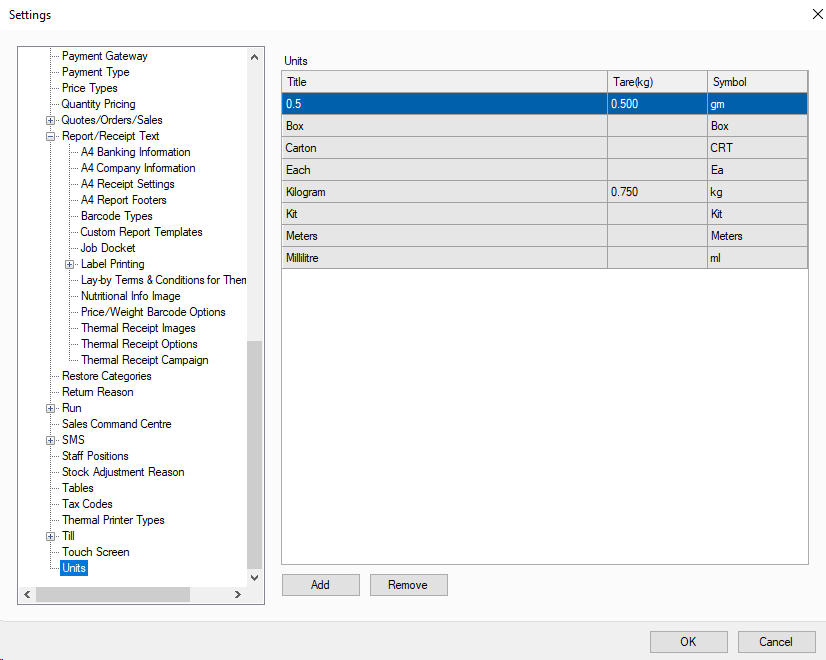The width and height of the screenshot is (826, 660).
Task: Click the tree scroll up arrow
Action: coord(254,57)
